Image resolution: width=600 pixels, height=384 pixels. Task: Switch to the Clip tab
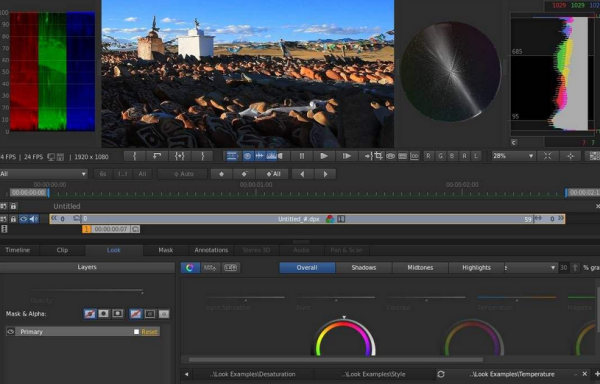click(62, 250)
